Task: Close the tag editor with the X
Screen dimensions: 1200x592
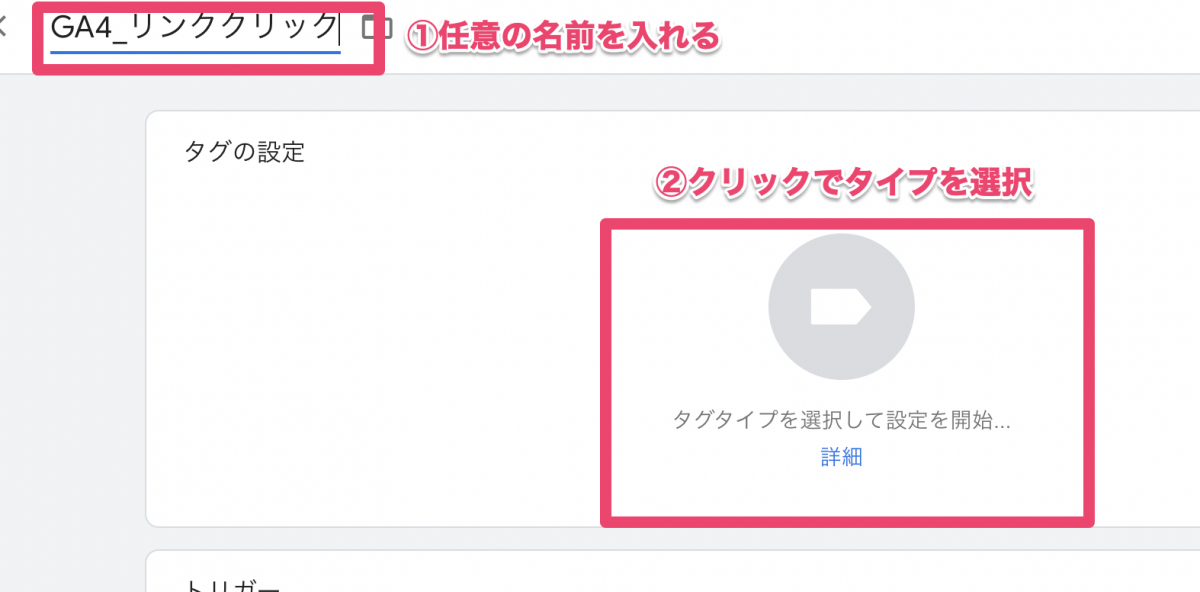Action: tap(3, 28)
